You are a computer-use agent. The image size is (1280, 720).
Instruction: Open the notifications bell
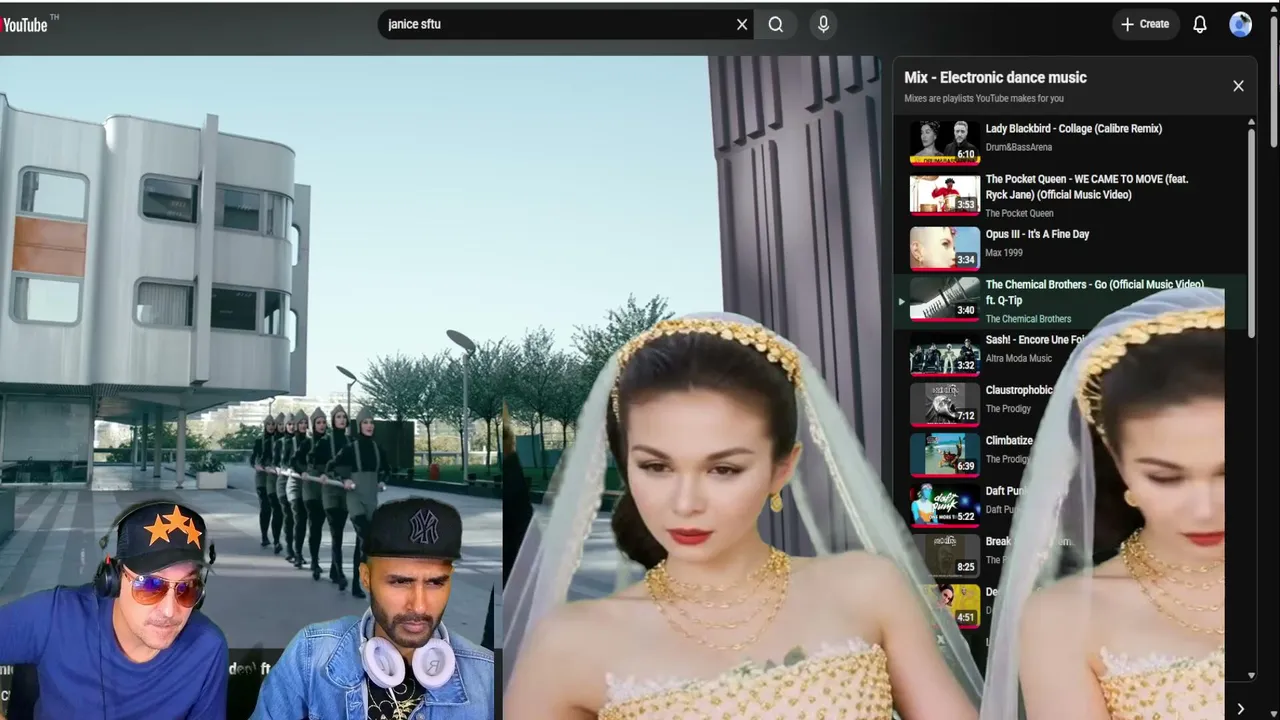(1200, 25)
